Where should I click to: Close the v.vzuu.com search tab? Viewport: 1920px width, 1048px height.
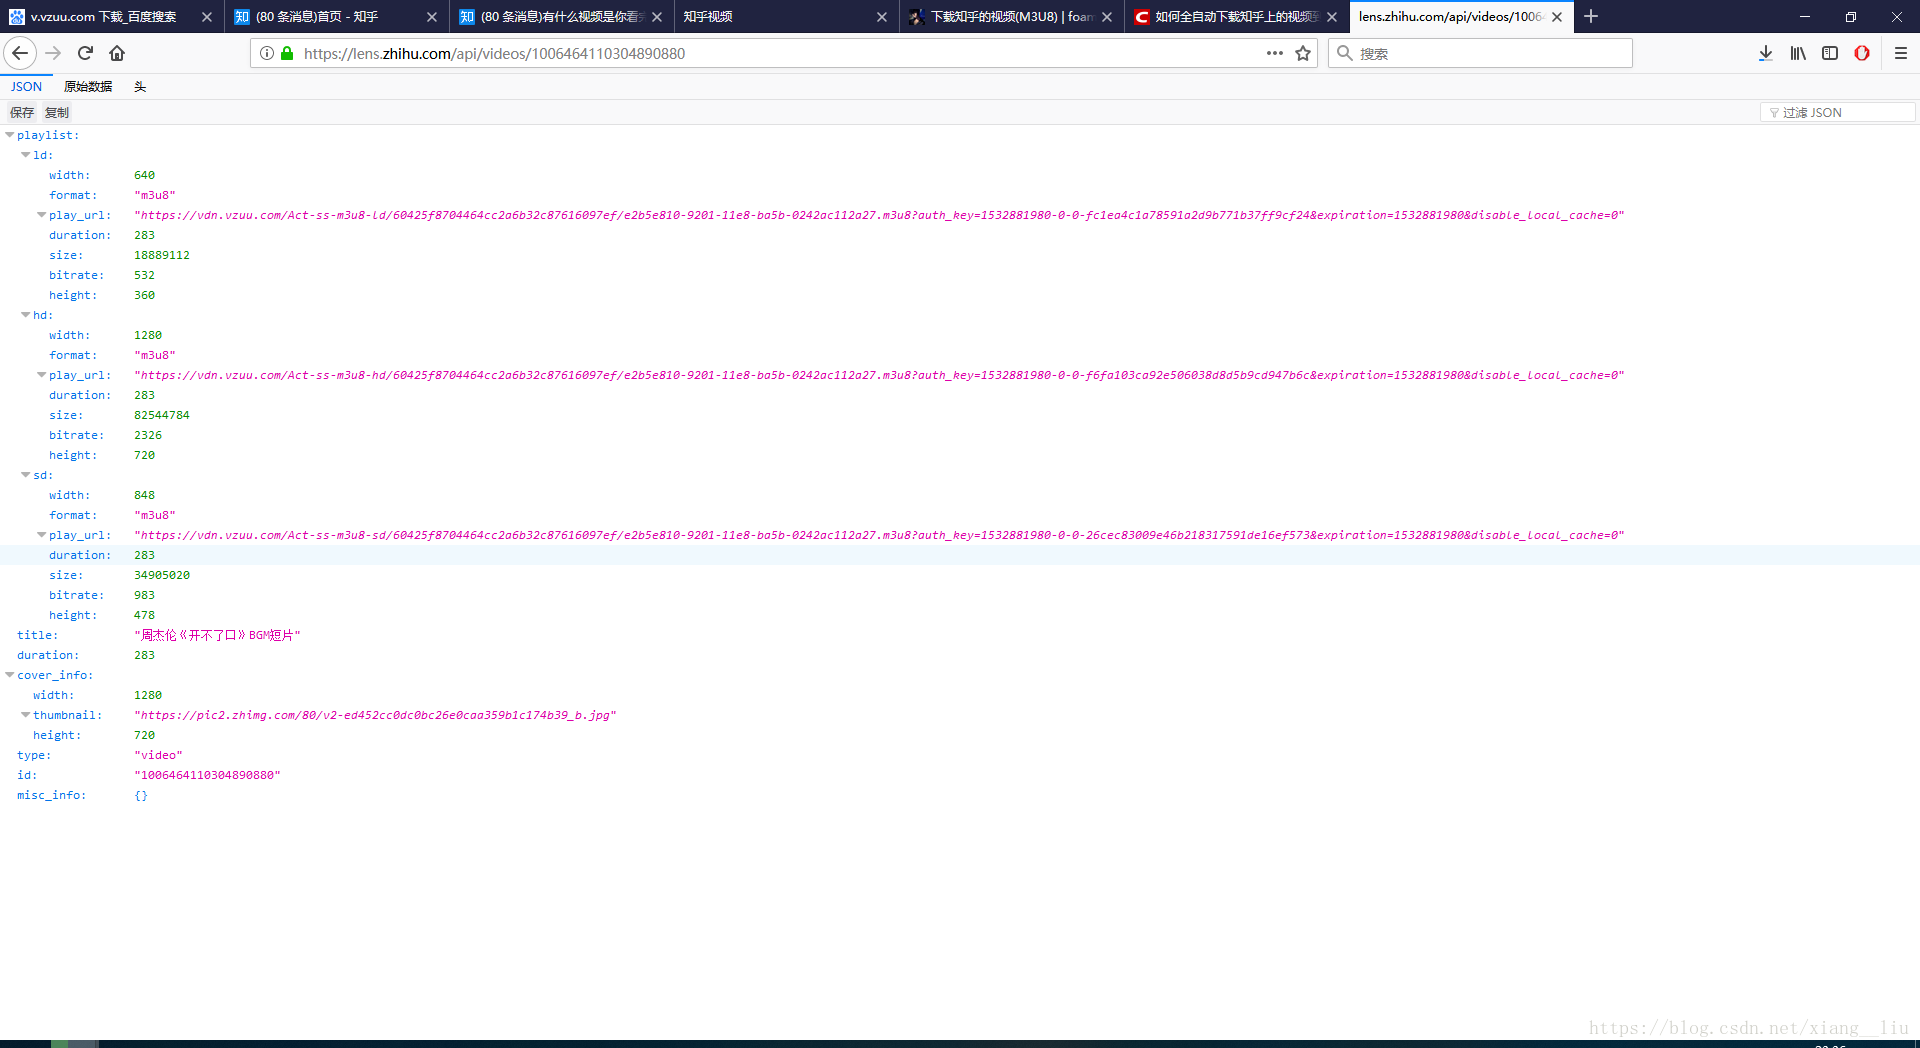pos(207,17)
